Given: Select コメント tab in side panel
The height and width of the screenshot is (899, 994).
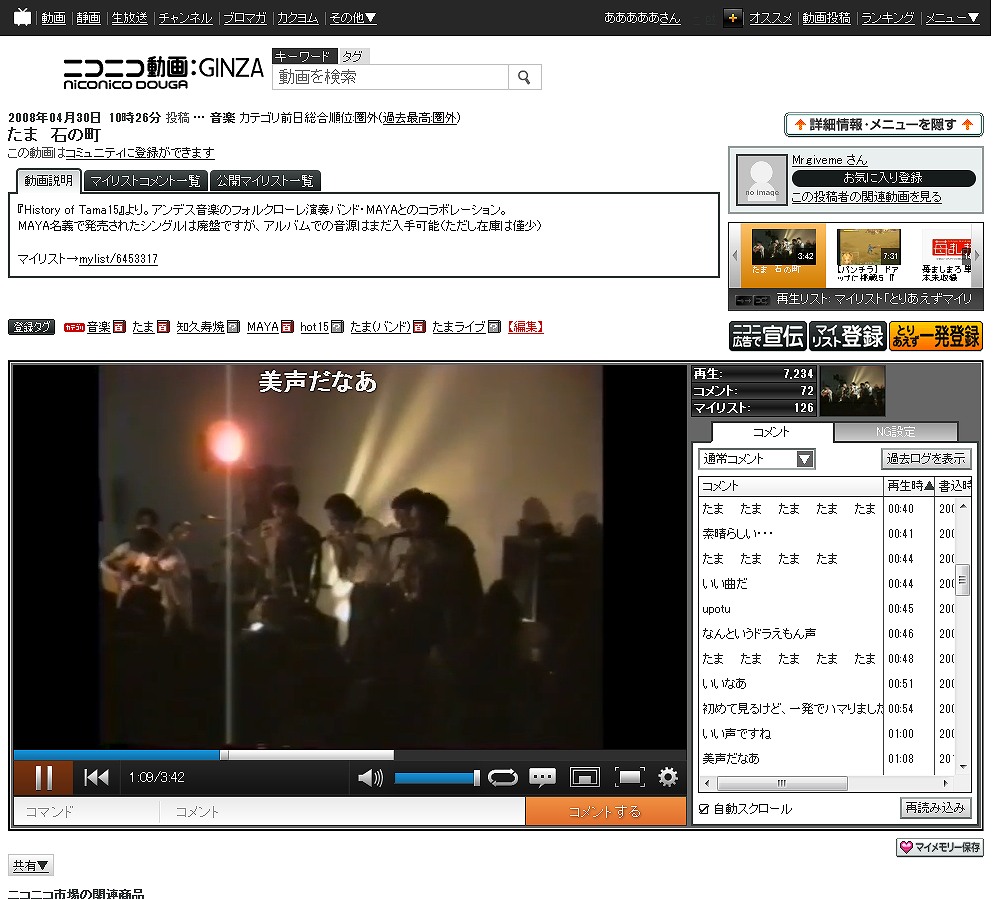Looking at the screenshot, I should pyautogui.click(x=771, y=432).
